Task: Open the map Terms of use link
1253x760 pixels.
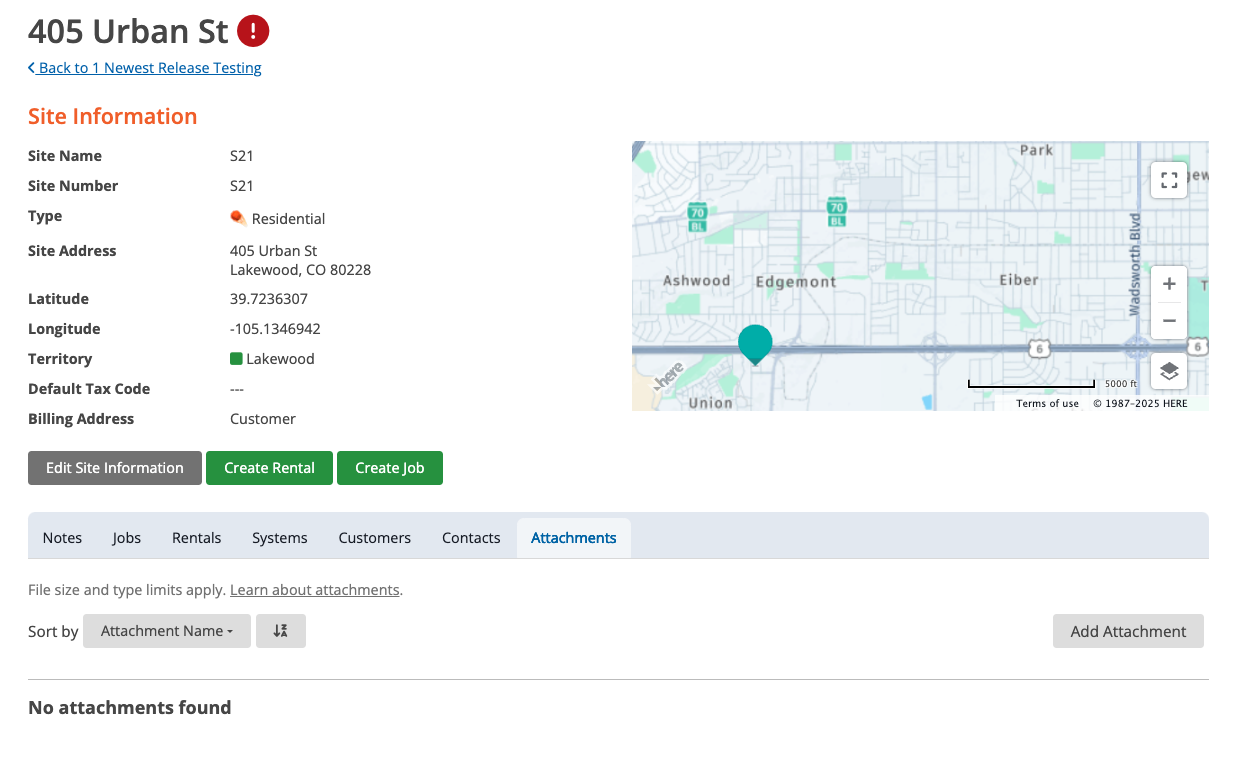Action: pos(1047,403)
